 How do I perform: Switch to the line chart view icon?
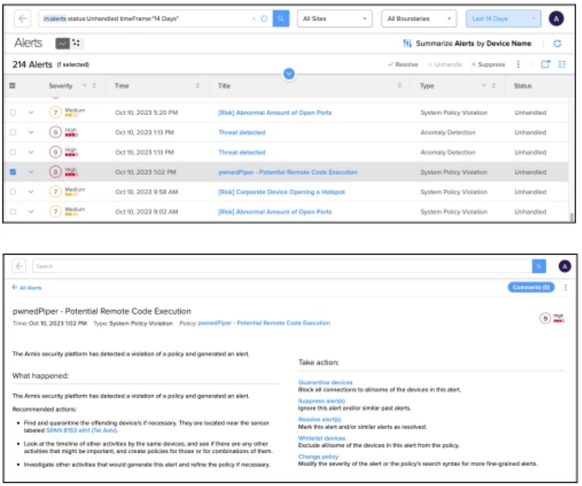point(62,43)
